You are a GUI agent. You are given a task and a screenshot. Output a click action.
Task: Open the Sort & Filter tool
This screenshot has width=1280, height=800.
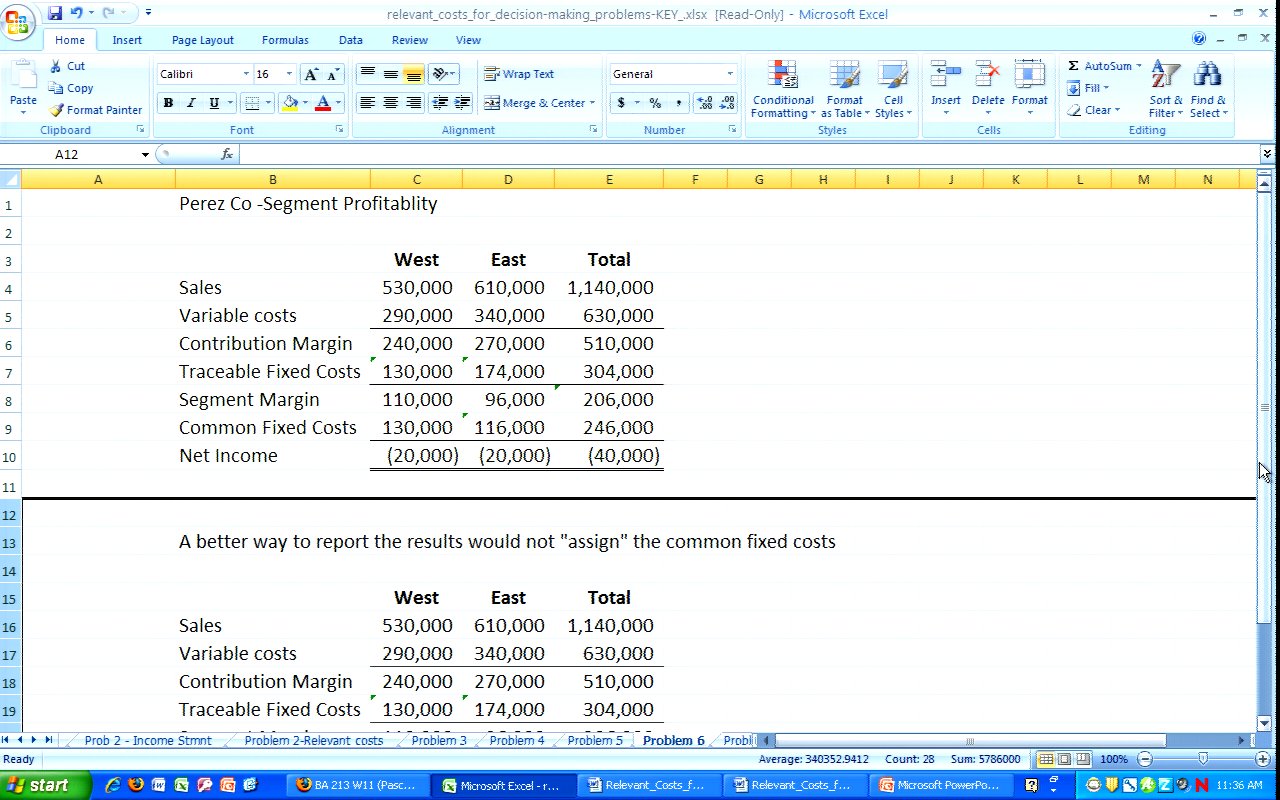coord(1165,76)
